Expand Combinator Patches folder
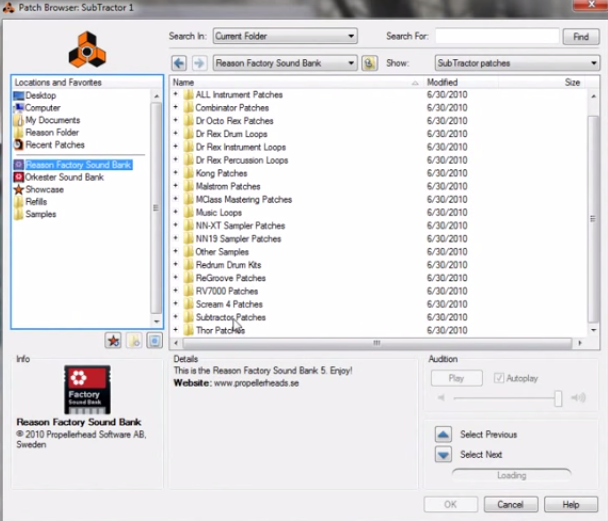 coord(176,107)
